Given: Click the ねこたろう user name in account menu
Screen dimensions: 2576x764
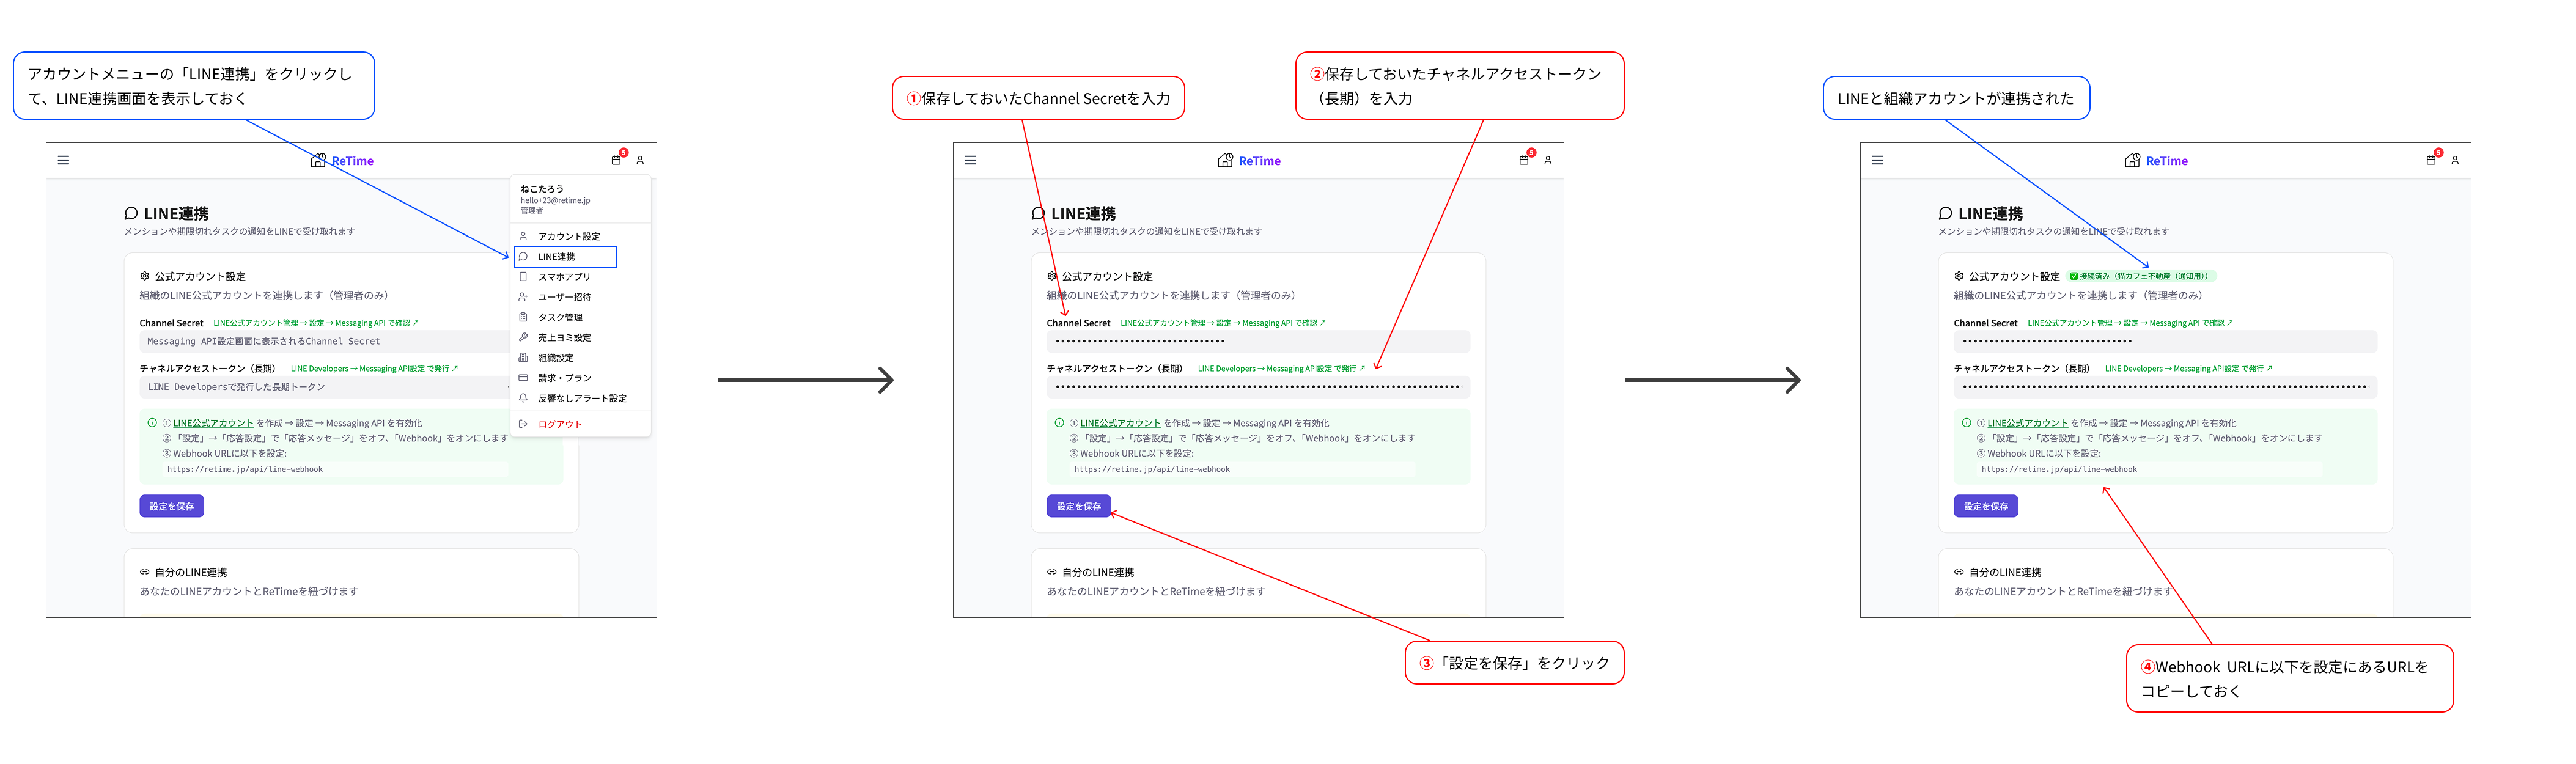Looking at the screenshot, I should point(542,189).
